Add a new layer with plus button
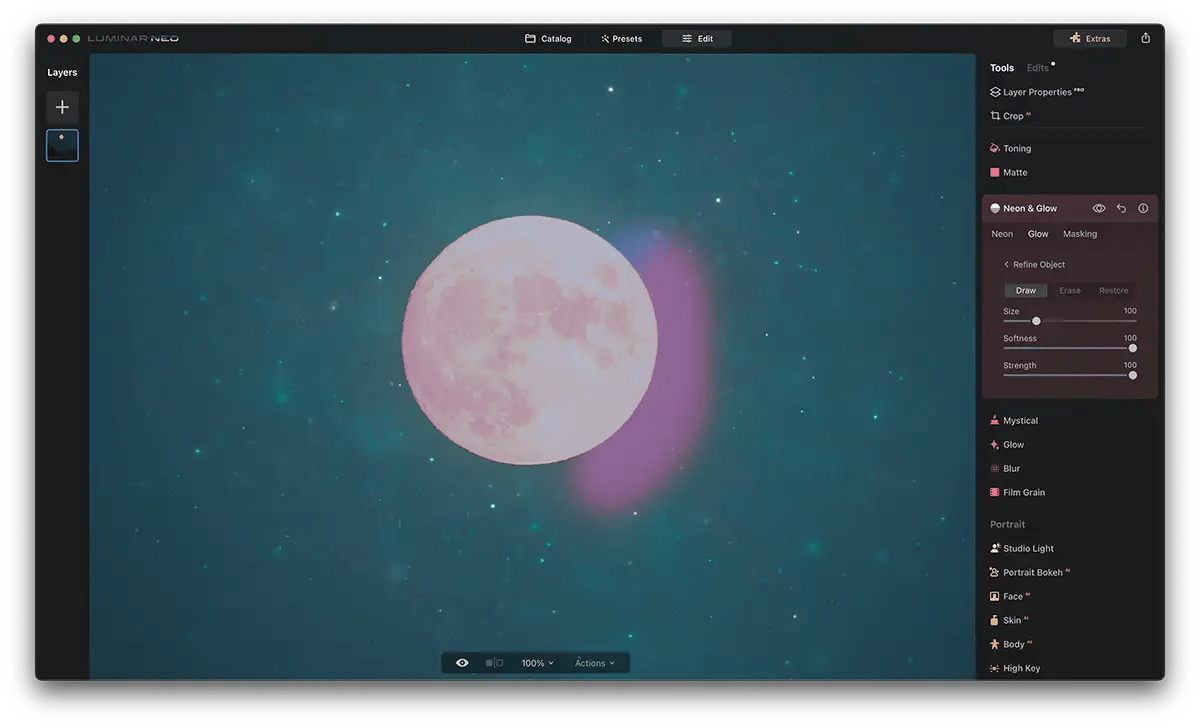 click(x=62, y=107)
